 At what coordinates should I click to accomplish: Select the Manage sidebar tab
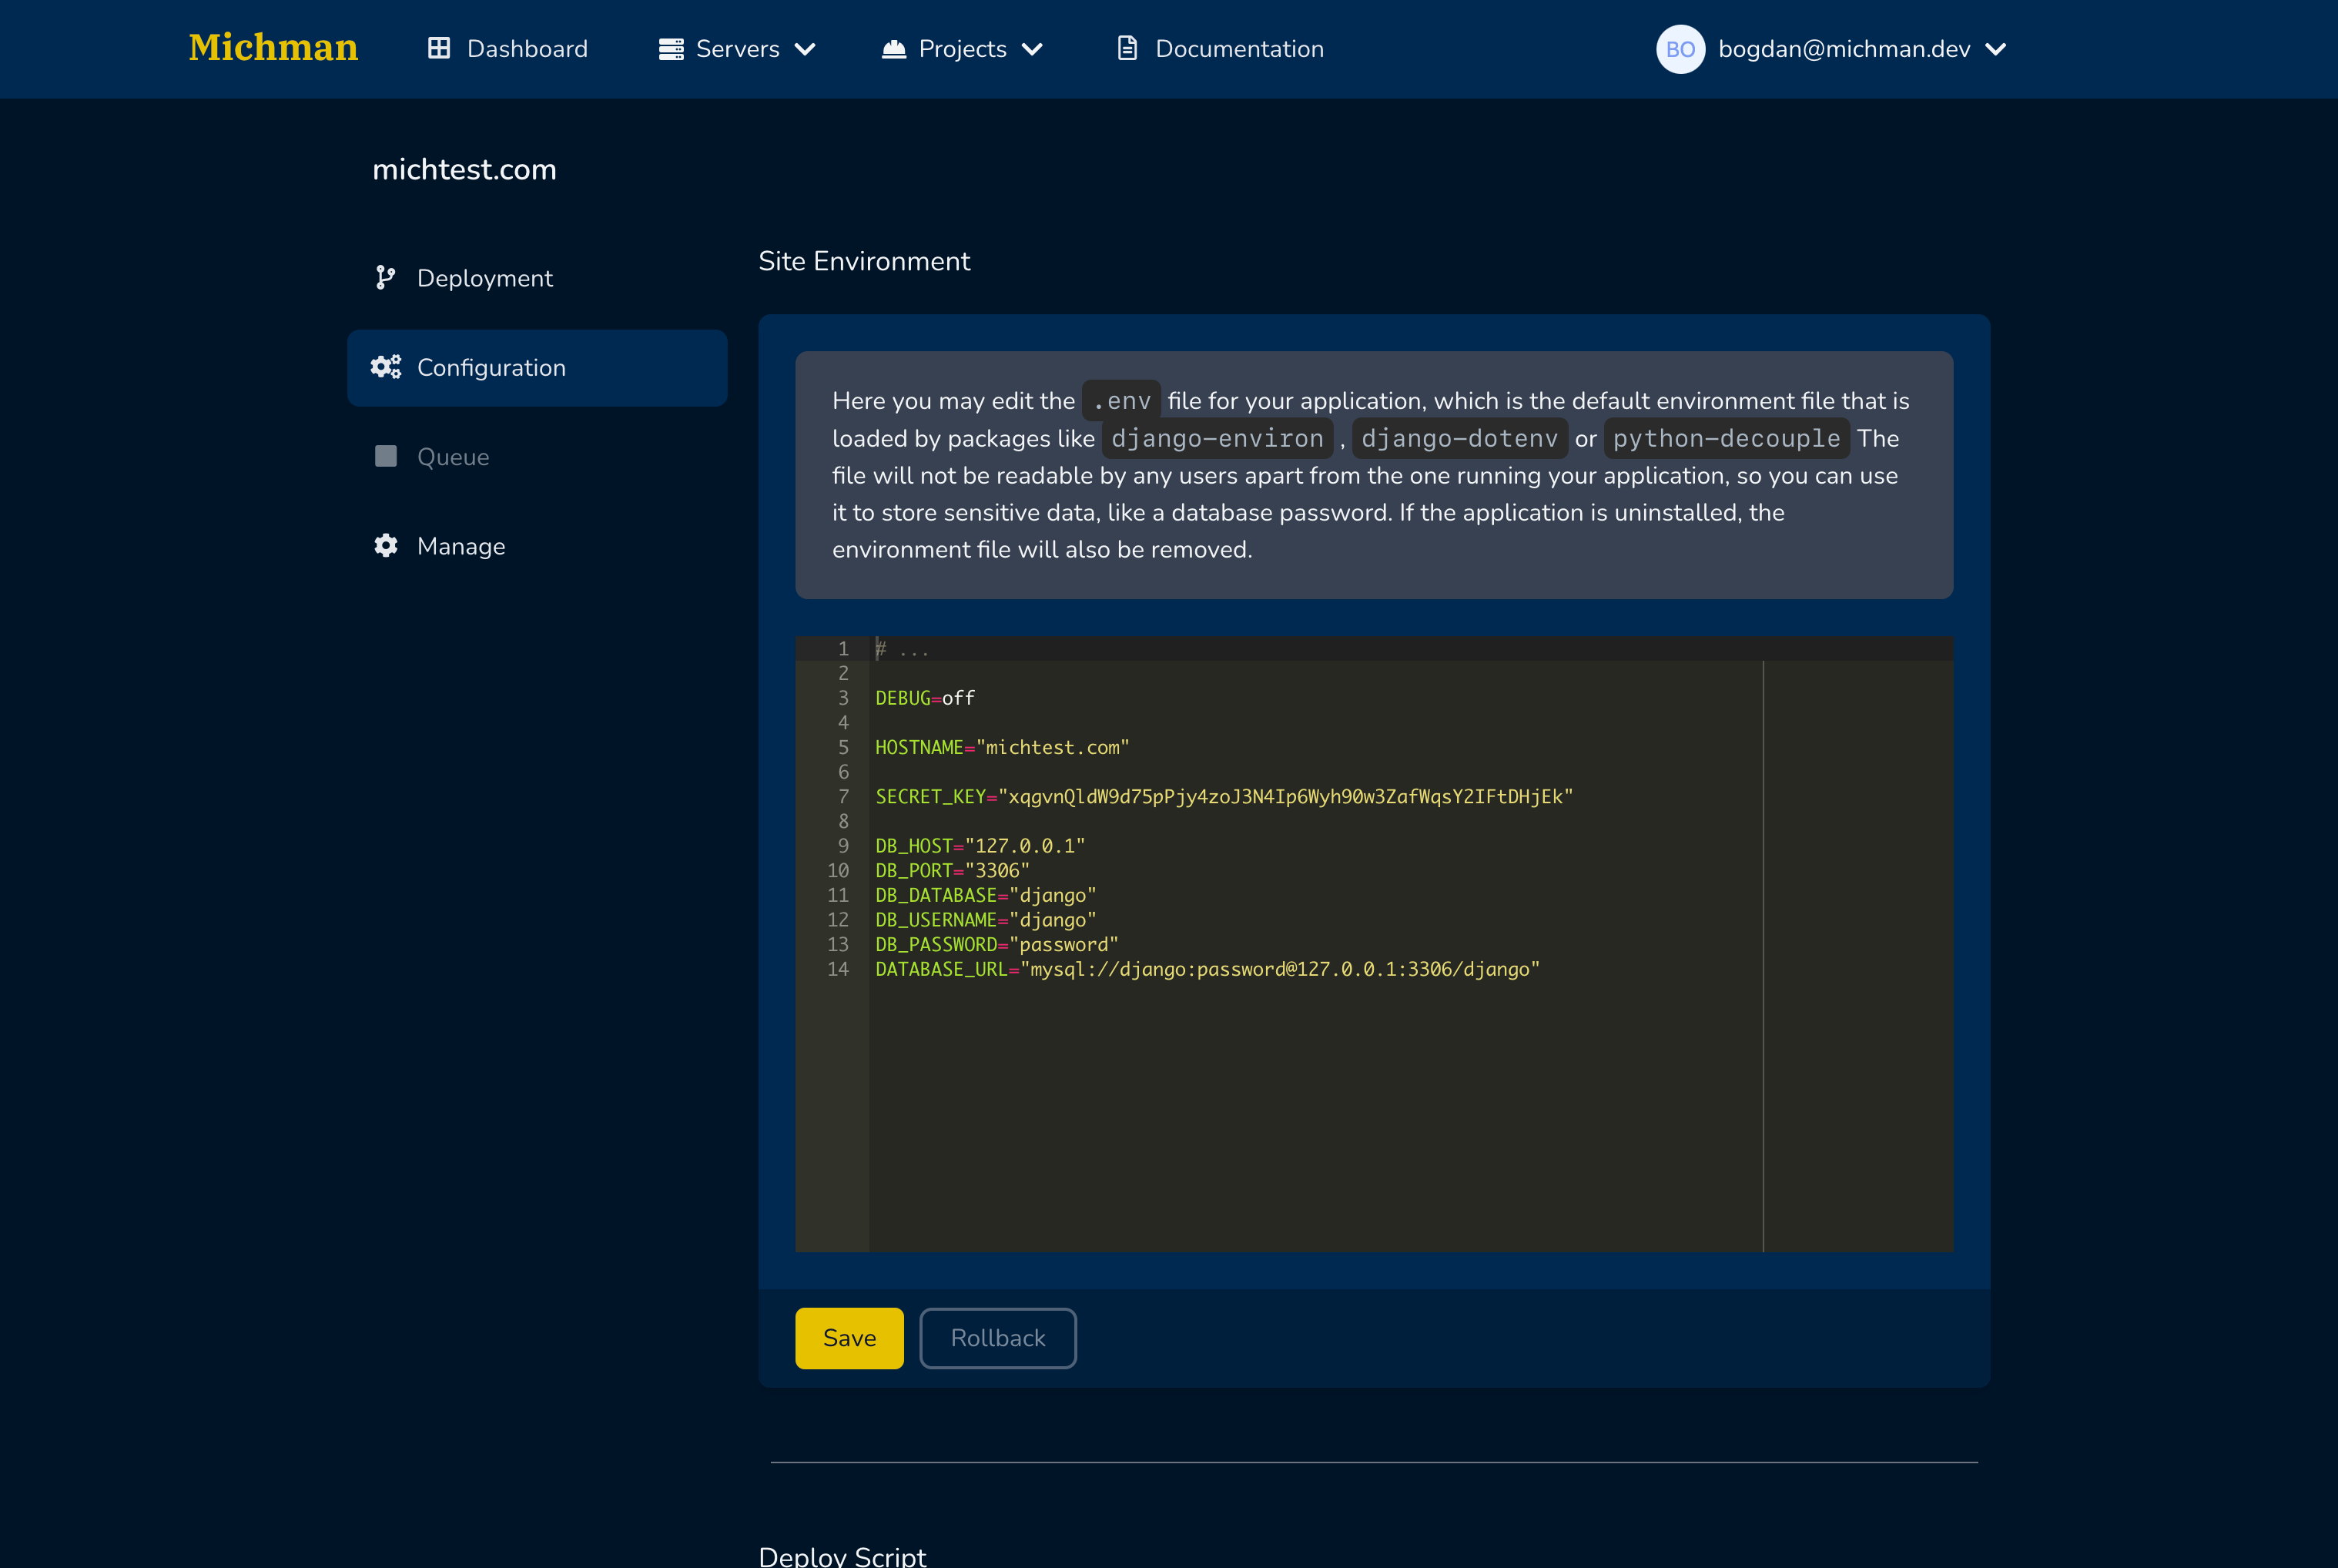point(461,546)
